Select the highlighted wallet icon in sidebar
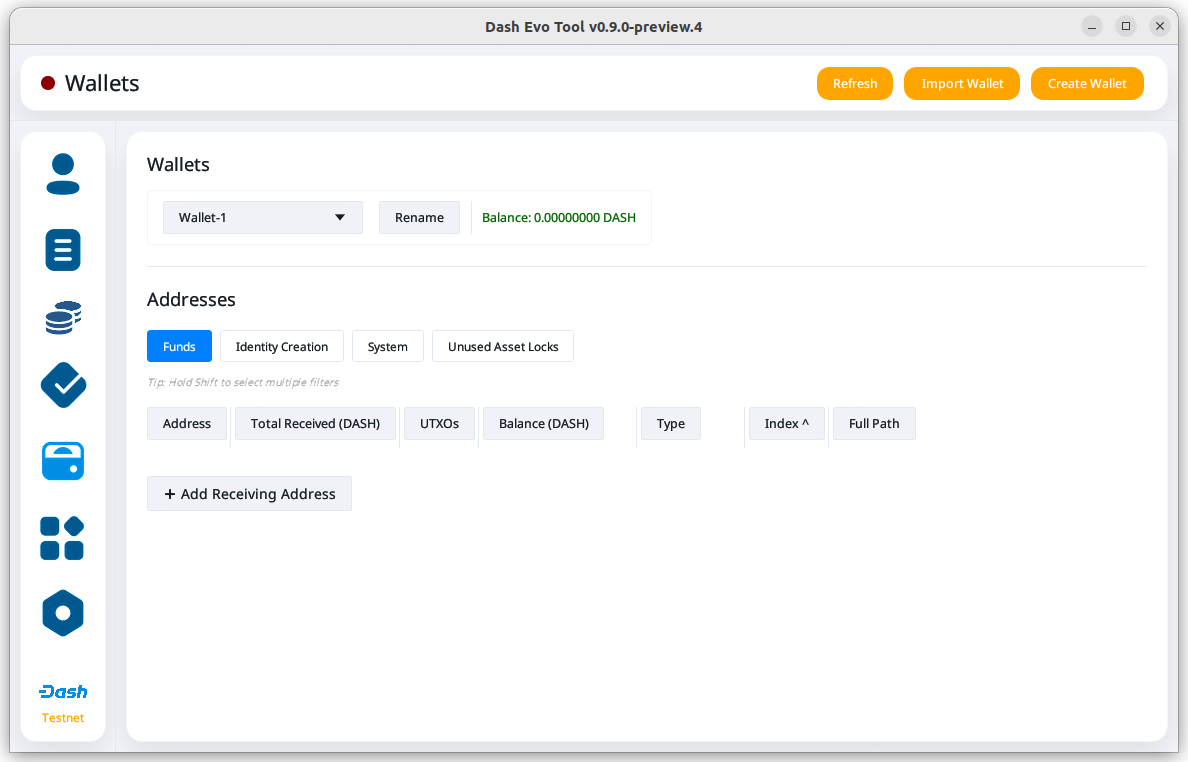The image size is (1188, 762). pos(63,461)
